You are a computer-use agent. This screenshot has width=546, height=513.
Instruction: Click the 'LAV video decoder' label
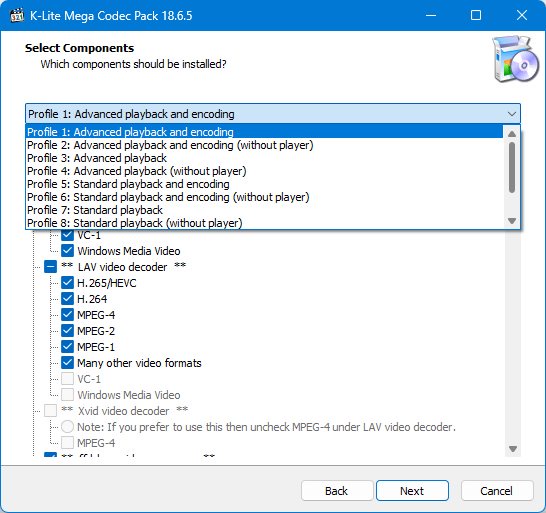coord(123,267)
